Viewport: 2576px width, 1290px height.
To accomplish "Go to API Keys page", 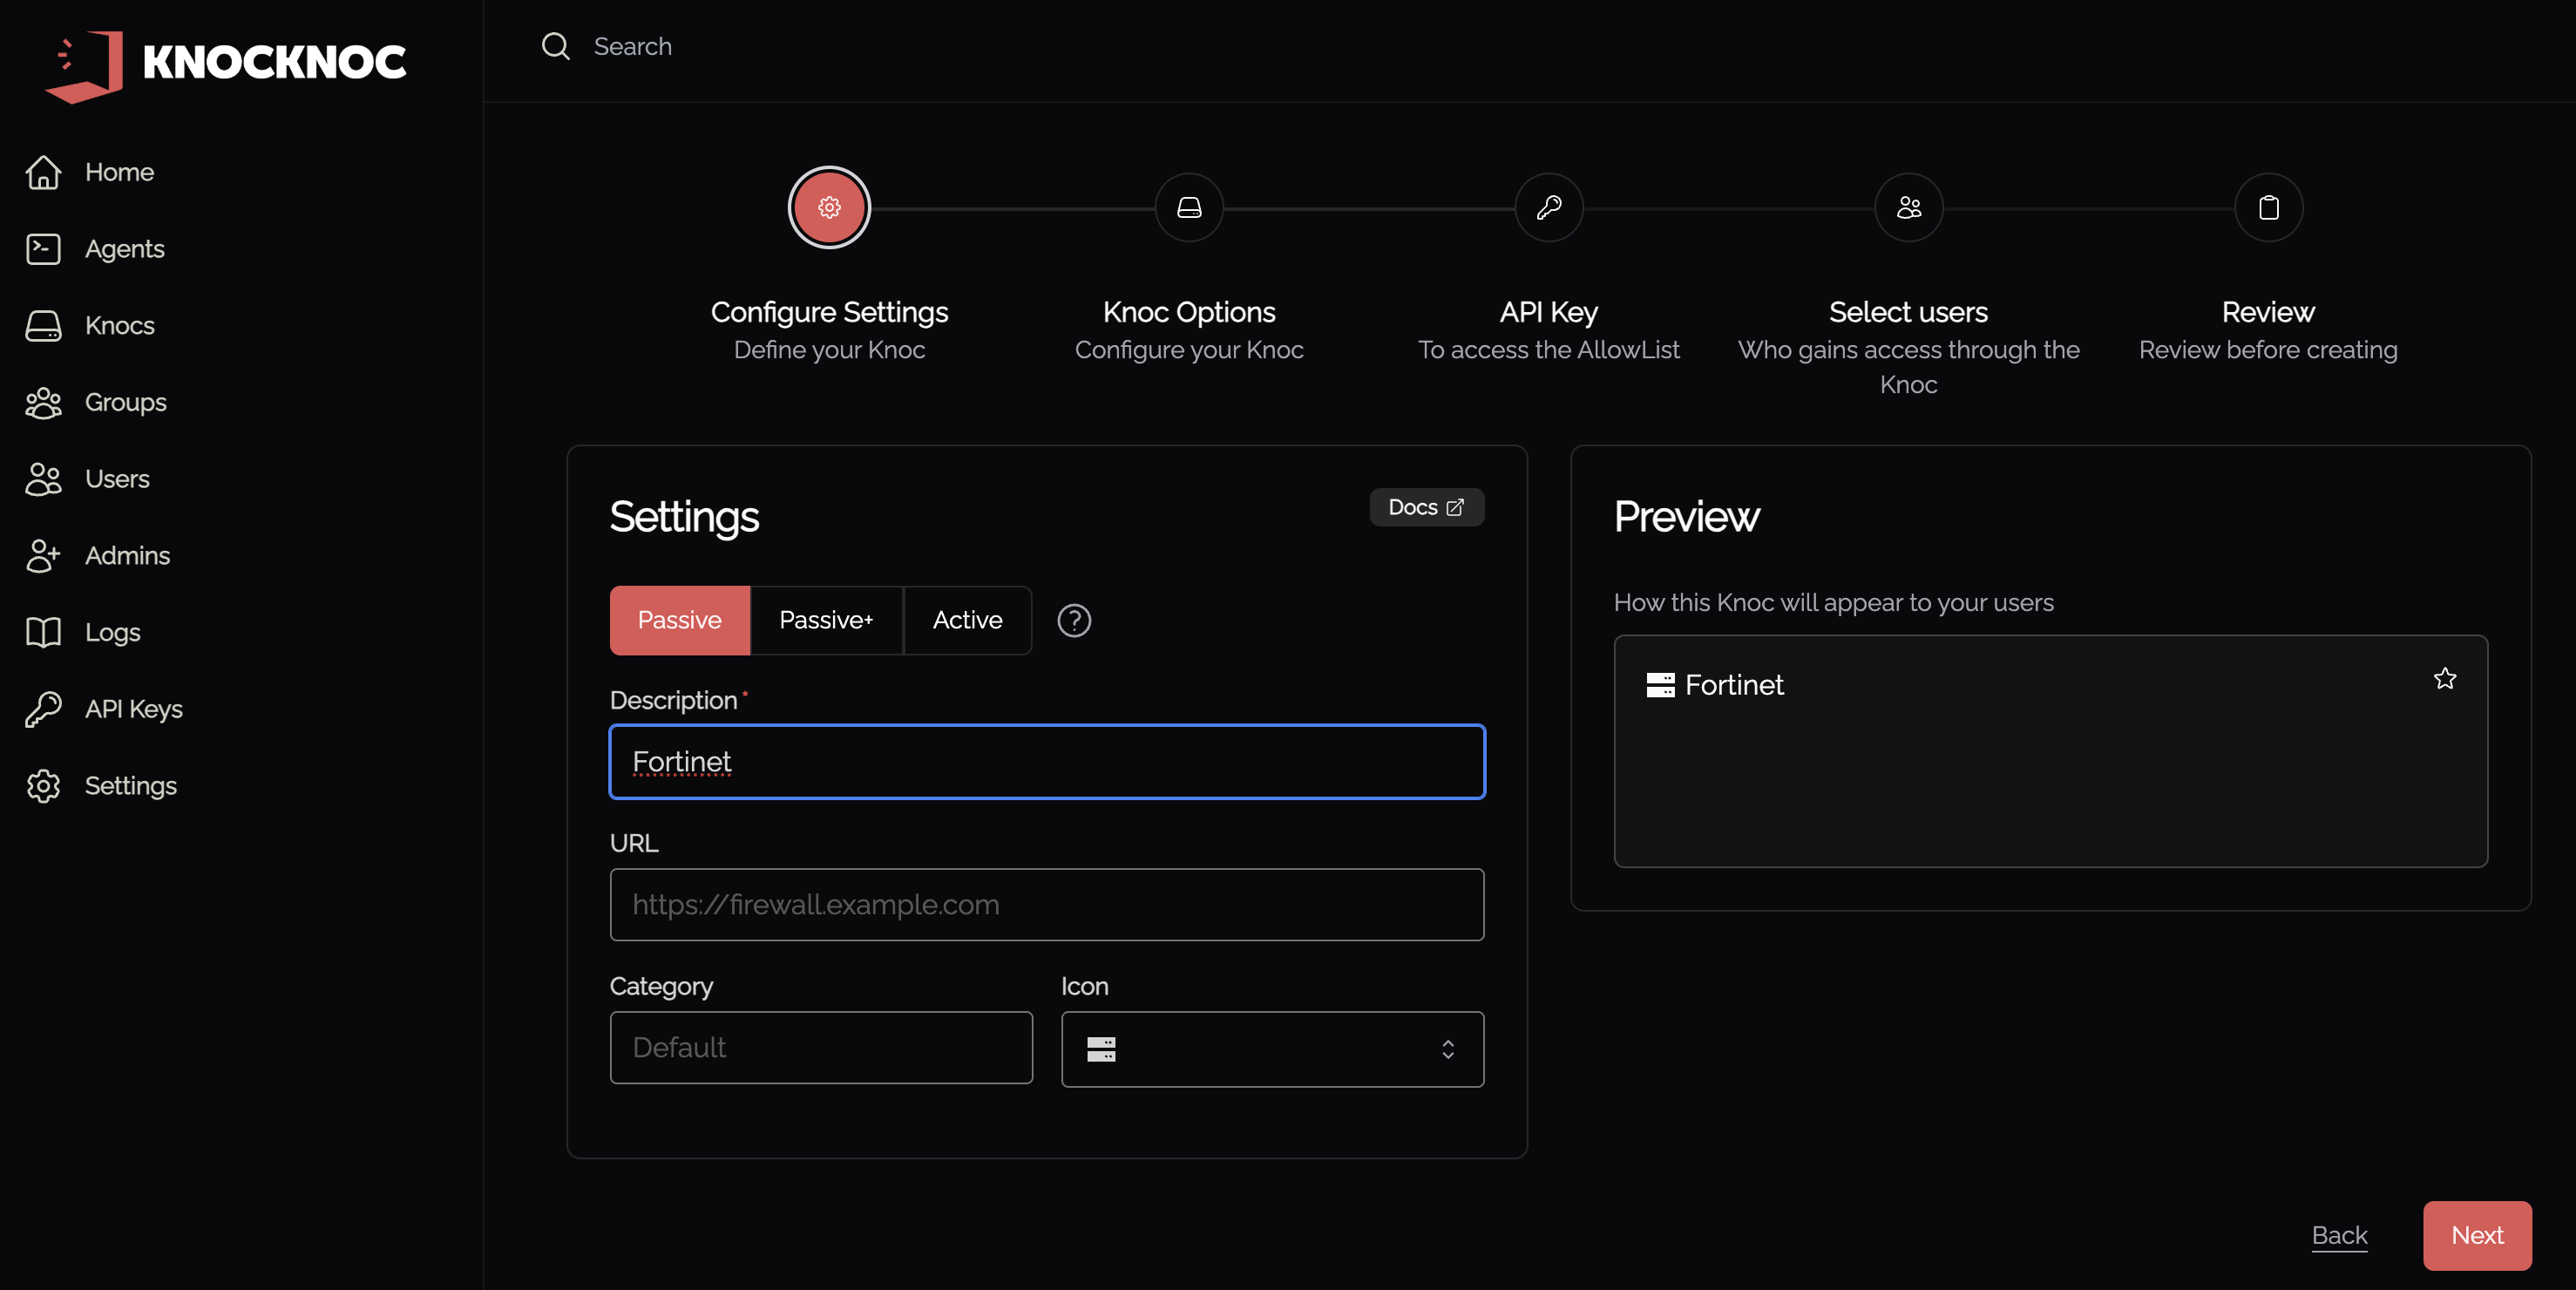I will point(133,709).
